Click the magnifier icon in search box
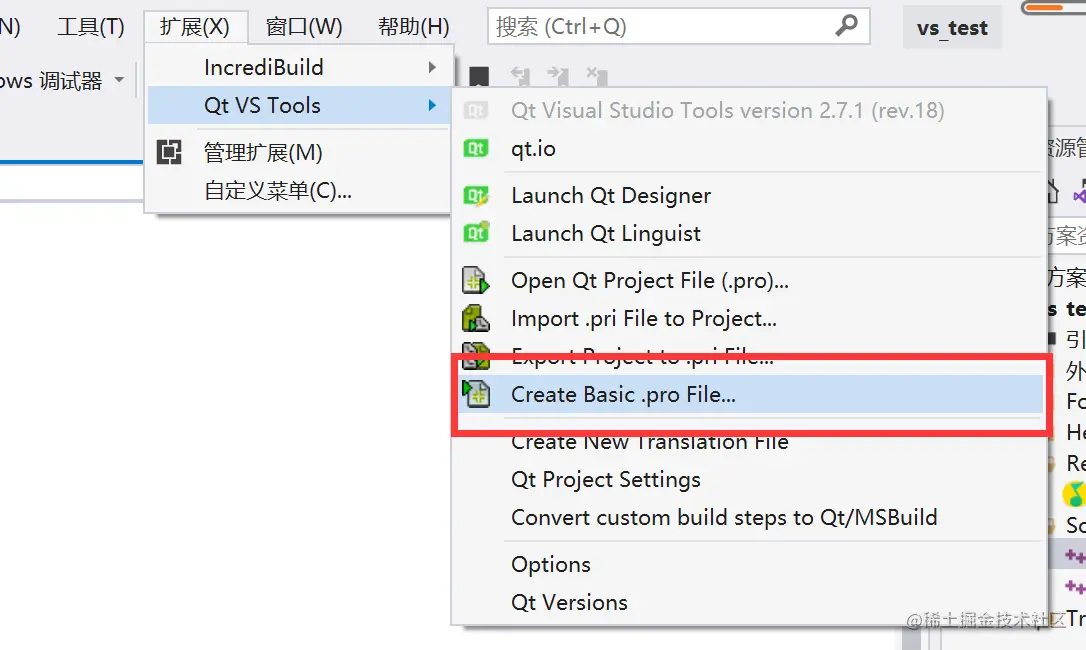The width and height of the screenshot is (1086, 650). (846, 26)
